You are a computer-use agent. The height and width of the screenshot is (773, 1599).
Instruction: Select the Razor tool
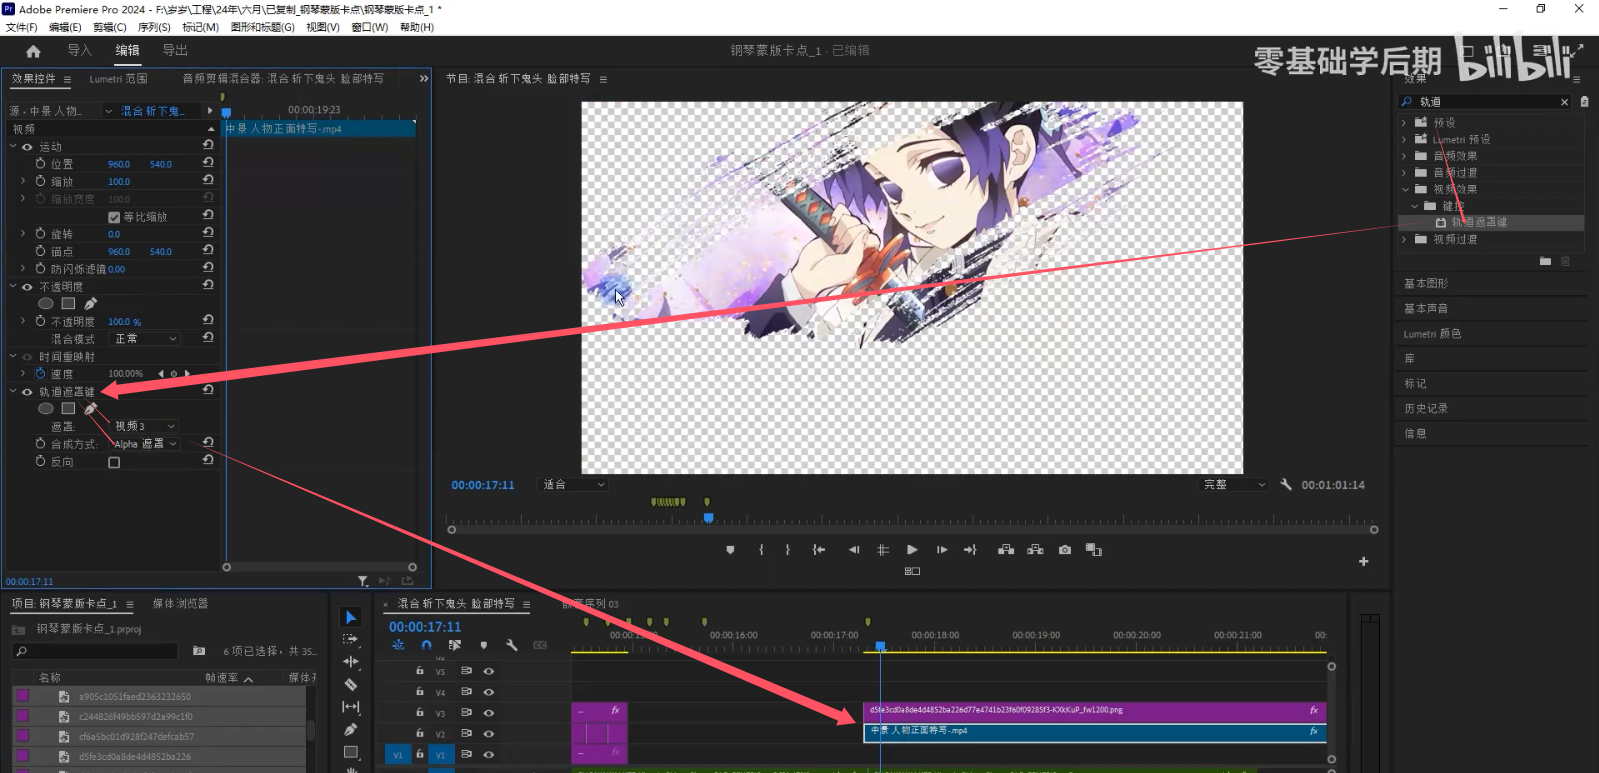point(351,685)
